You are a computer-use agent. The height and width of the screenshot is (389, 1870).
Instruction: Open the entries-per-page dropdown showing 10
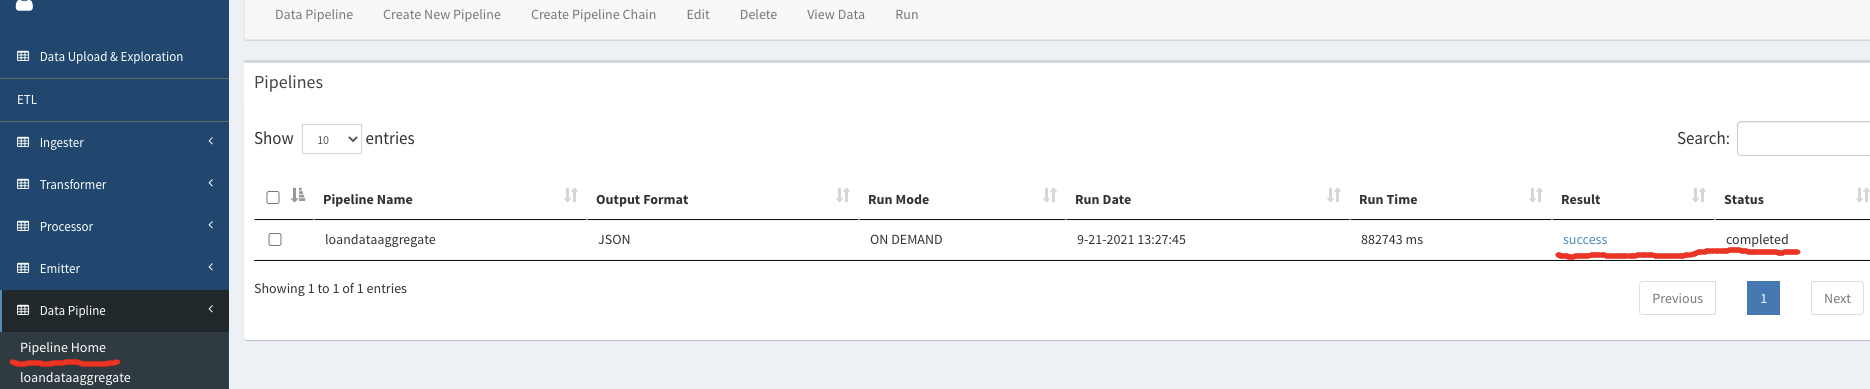click(332, 139)
